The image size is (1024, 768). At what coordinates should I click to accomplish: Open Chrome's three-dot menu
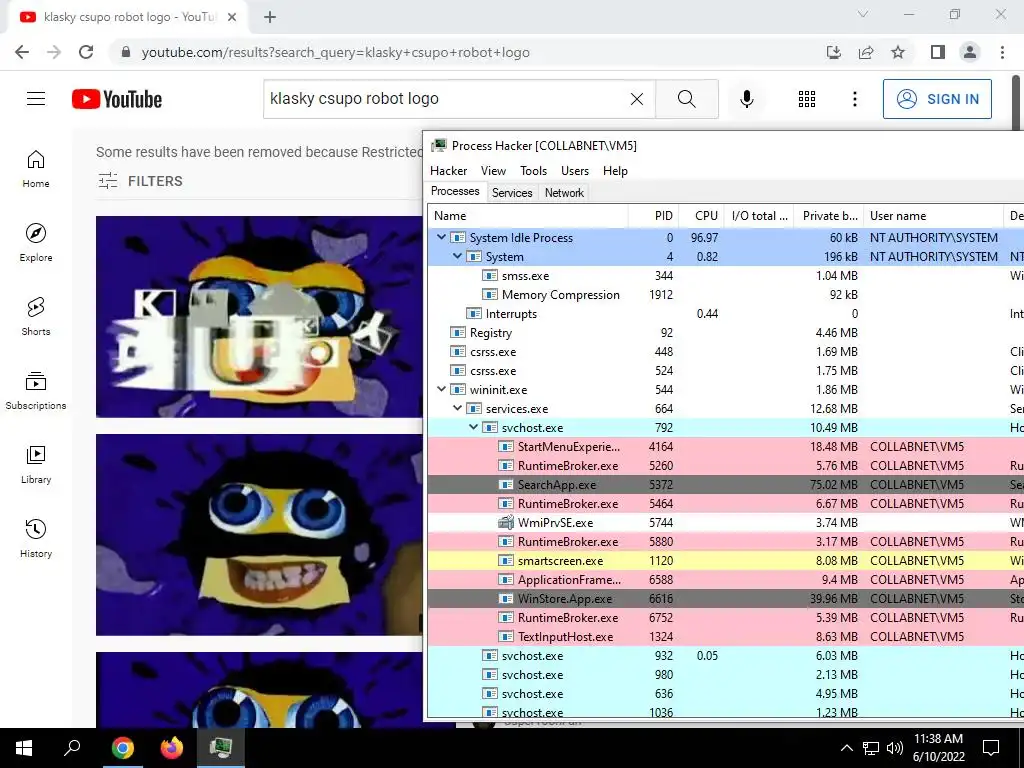pos(1002,52)
